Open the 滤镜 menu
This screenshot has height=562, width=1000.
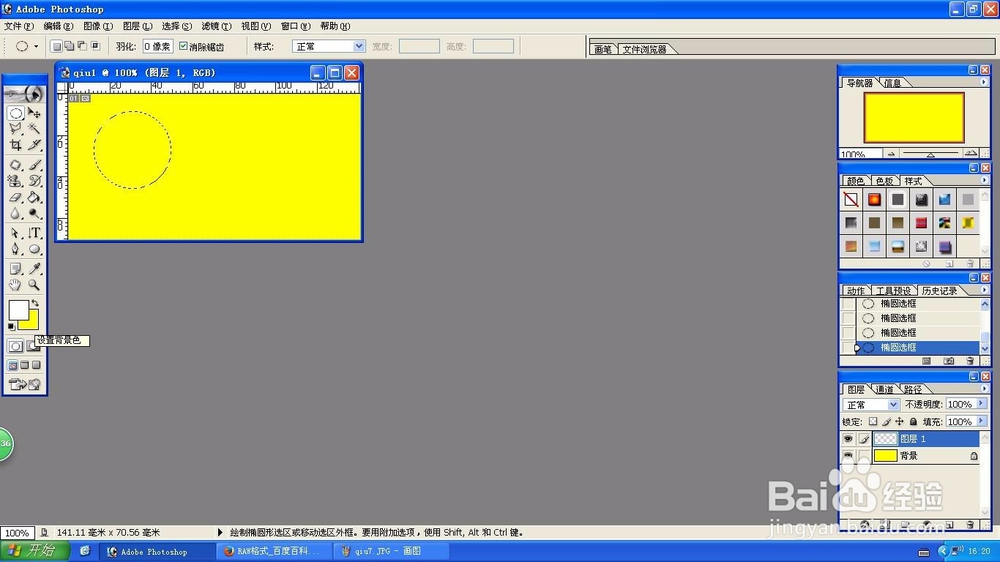pos(216,26)
